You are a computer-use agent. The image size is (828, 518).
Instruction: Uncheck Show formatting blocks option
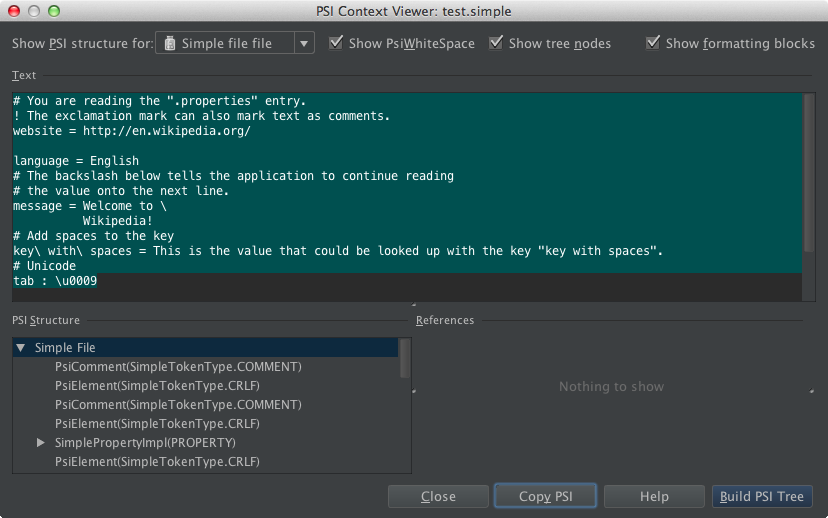tap(653, 43)
